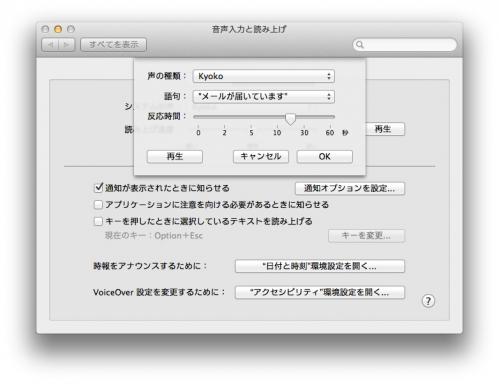Click the キーを変更... button
The height and width of the screenshot is (384, 499).
coord(366,236)
